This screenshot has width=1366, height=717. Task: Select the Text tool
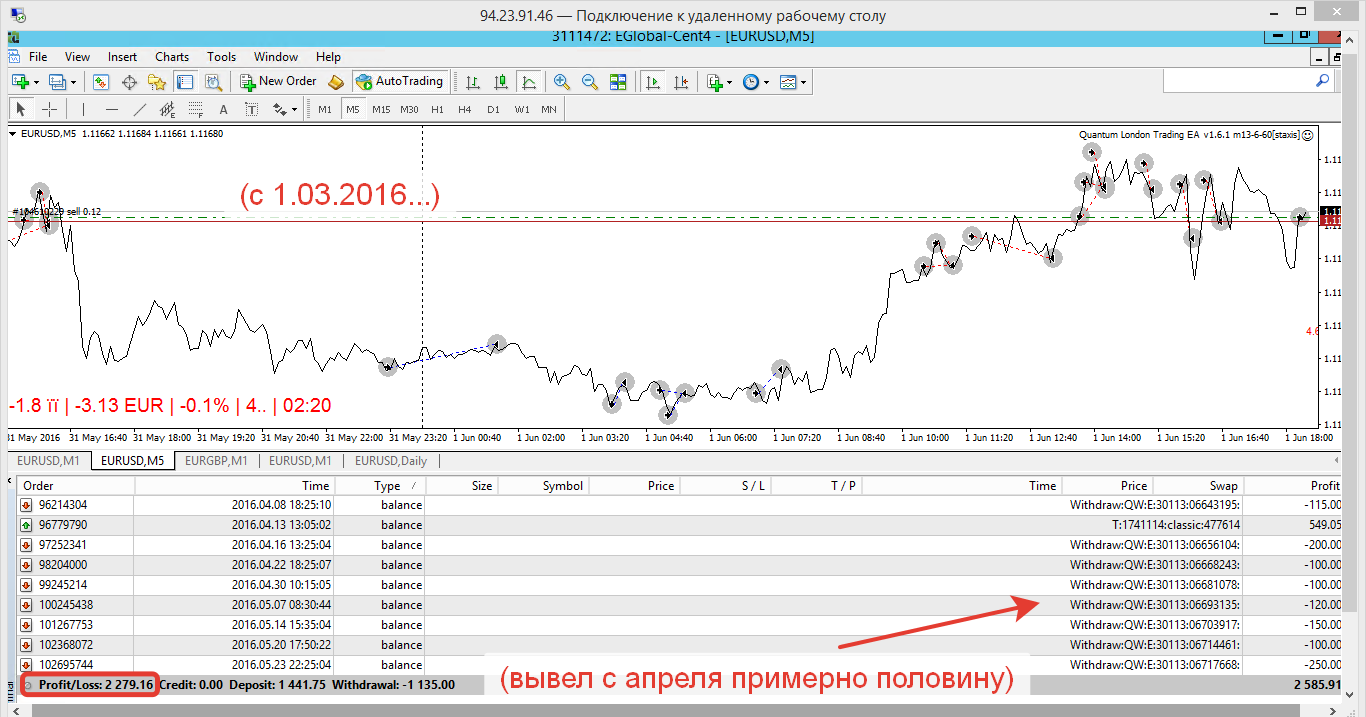pos(223,109)
